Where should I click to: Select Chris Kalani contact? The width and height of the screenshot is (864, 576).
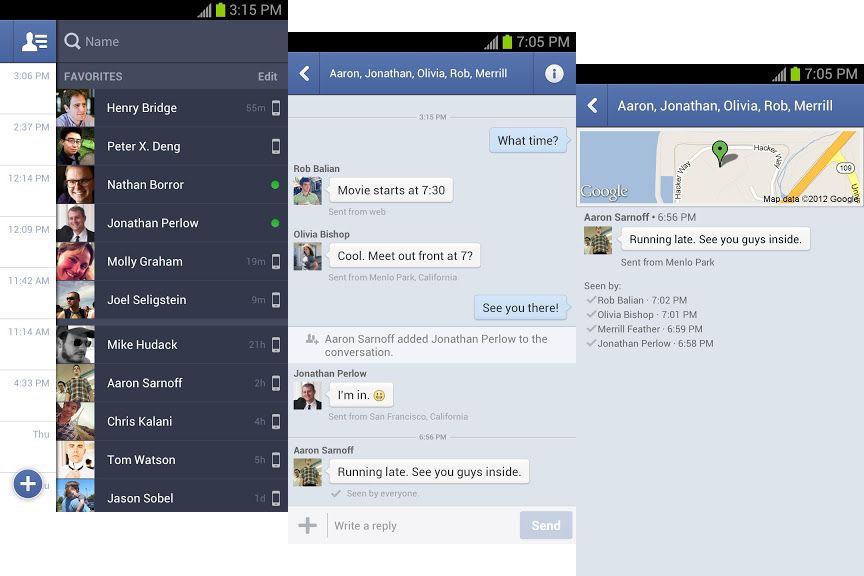pyautogui.click(x=172, y=422)
